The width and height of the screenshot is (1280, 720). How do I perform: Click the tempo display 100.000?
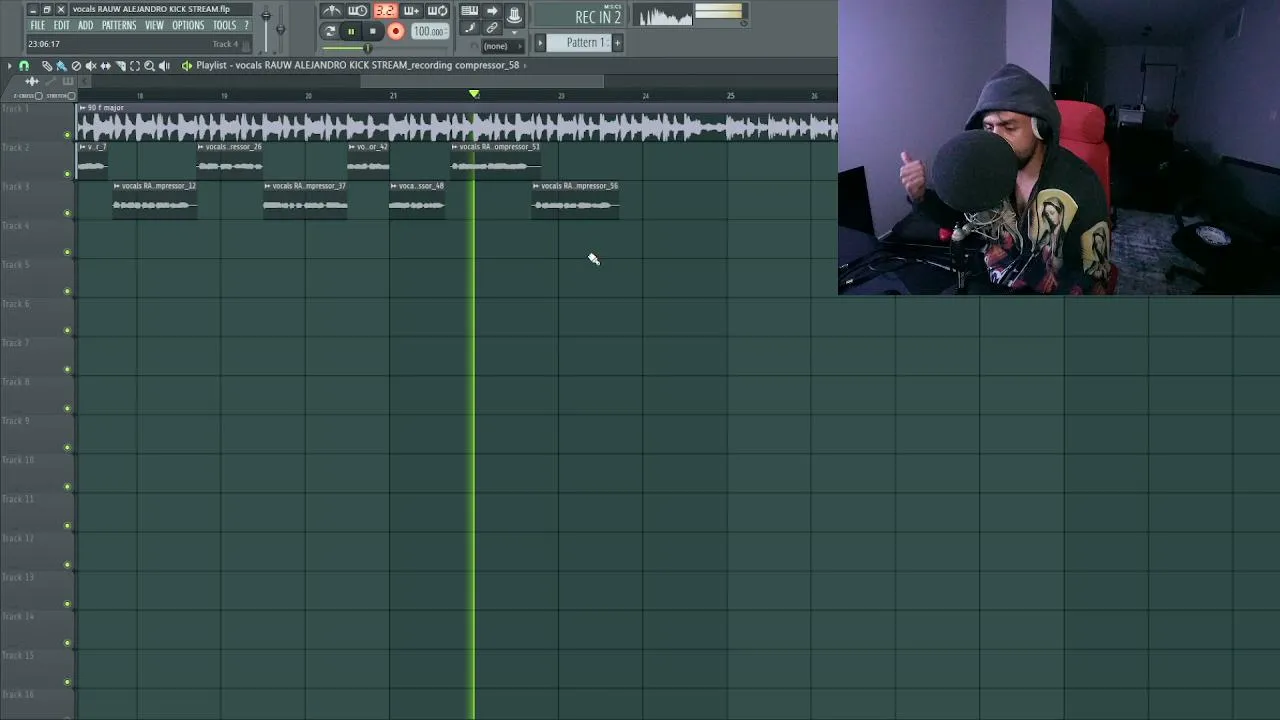[x=430, y=32]
